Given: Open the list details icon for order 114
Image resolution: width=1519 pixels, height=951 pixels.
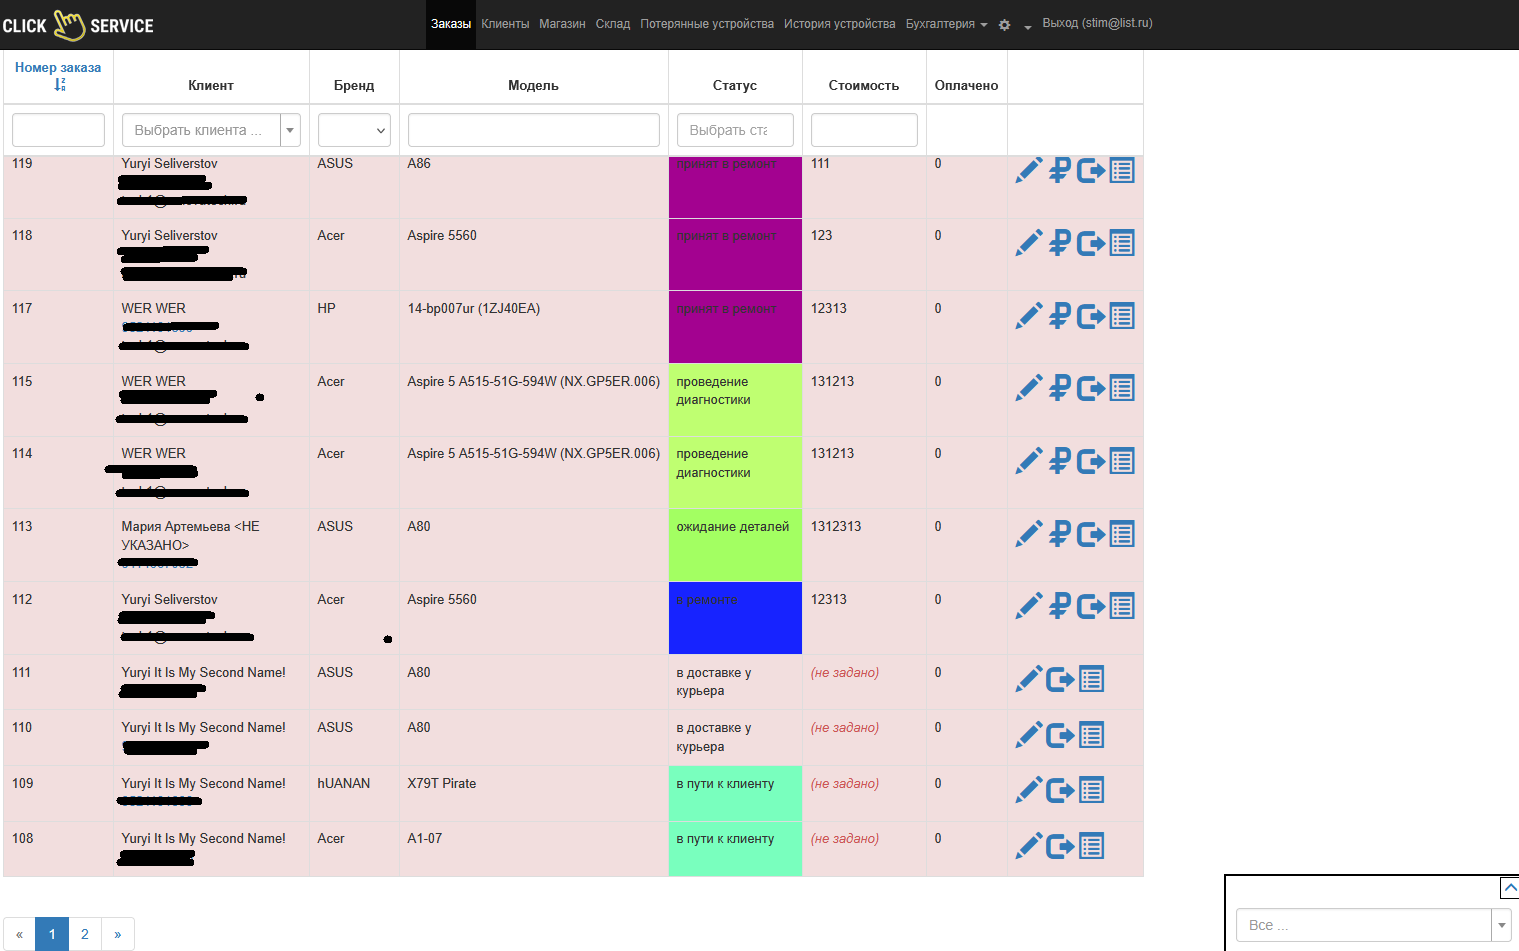Looking at the screenshot, I should 1122,461.
